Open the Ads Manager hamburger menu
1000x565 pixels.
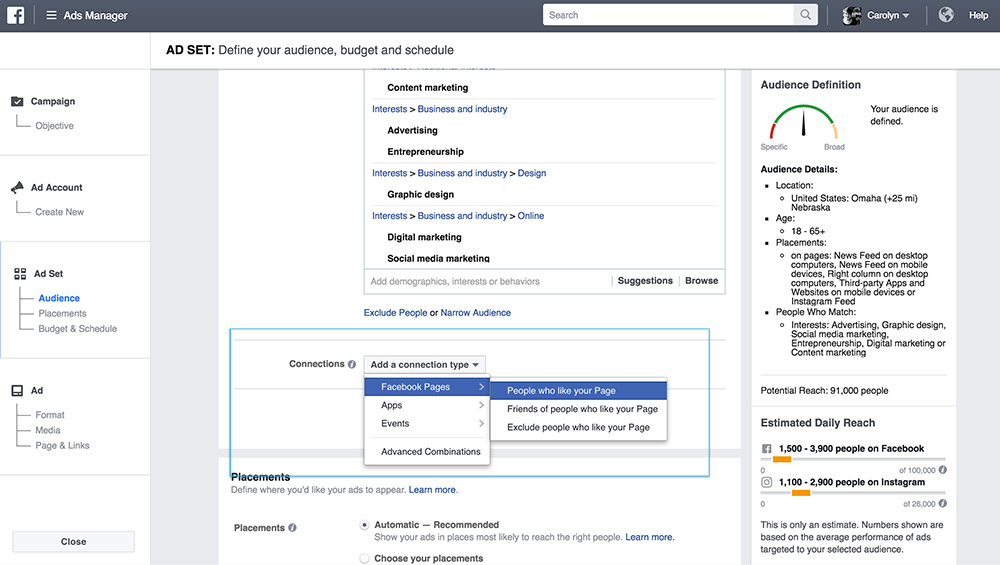tap(52, 15)
